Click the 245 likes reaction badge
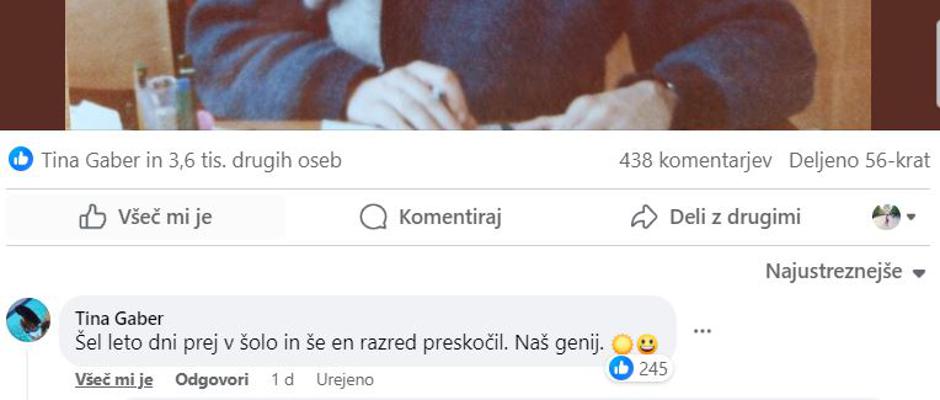This screenshot has width=940, height=400. pyautogui.click(x=639, y=369)
